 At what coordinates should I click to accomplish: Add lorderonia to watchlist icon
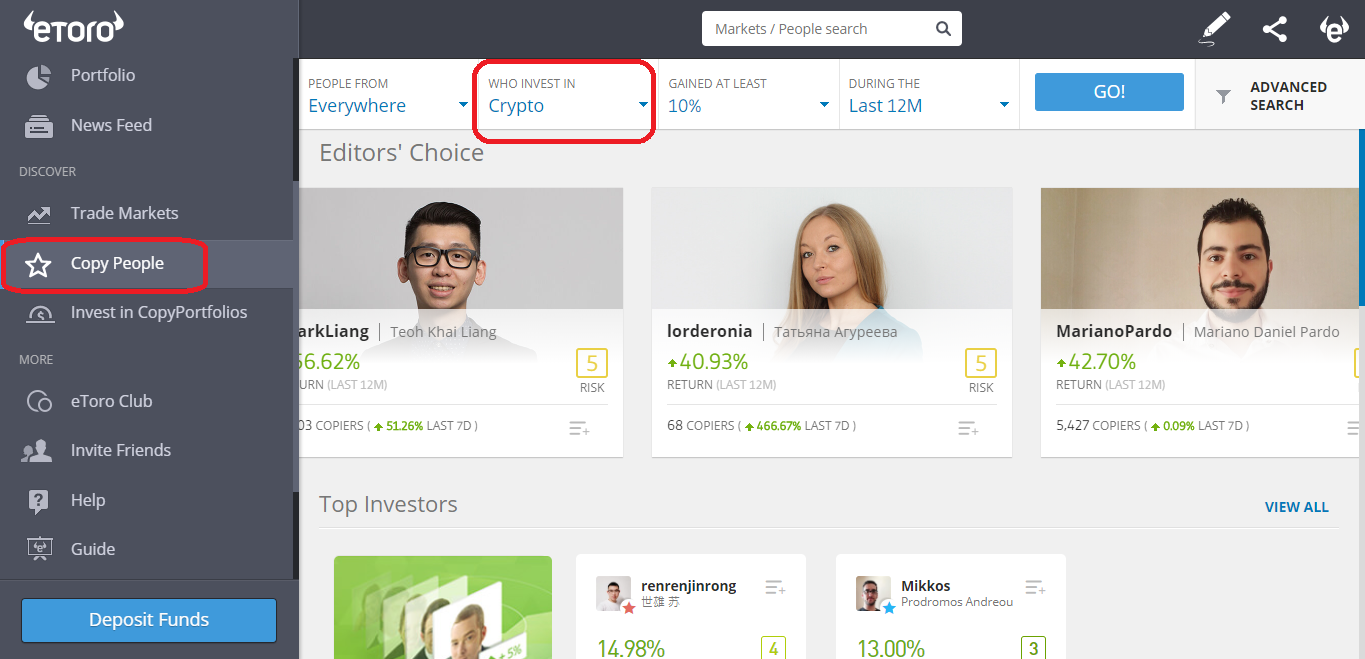(x=968, y=428)
